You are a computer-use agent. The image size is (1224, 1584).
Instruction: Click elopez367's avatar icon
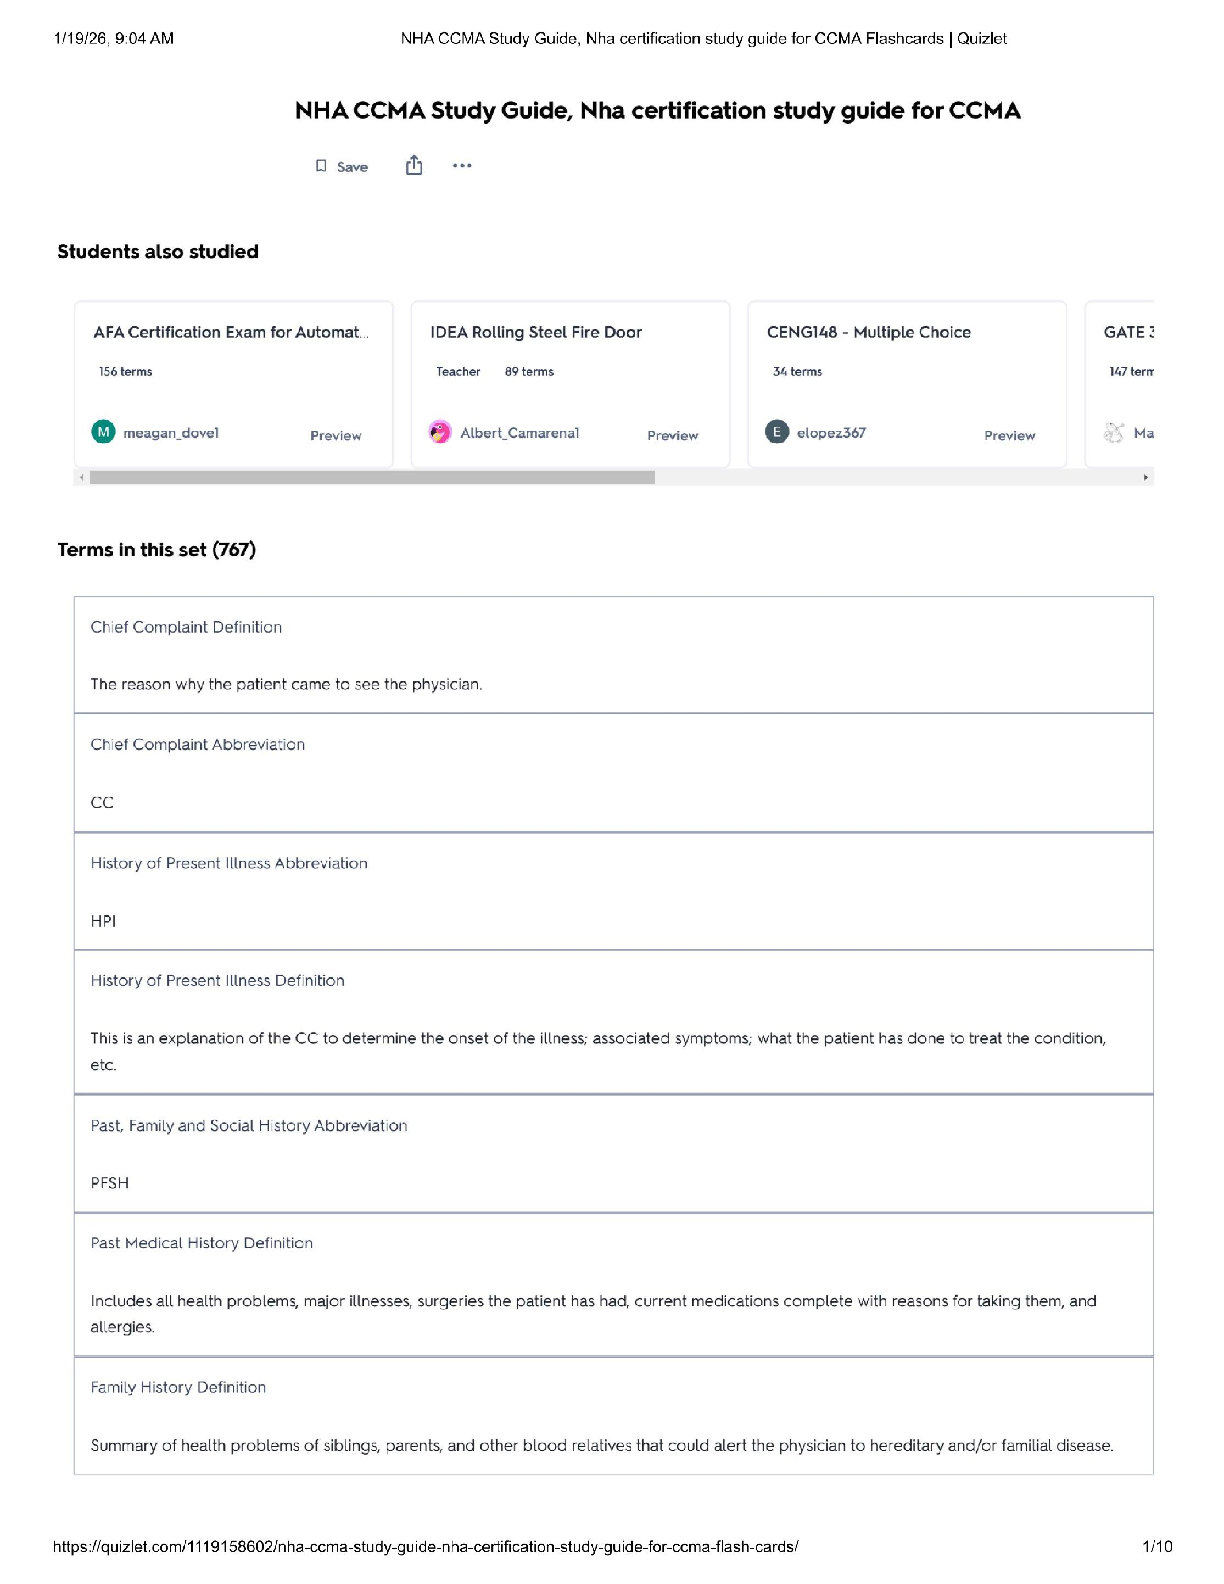777,432
